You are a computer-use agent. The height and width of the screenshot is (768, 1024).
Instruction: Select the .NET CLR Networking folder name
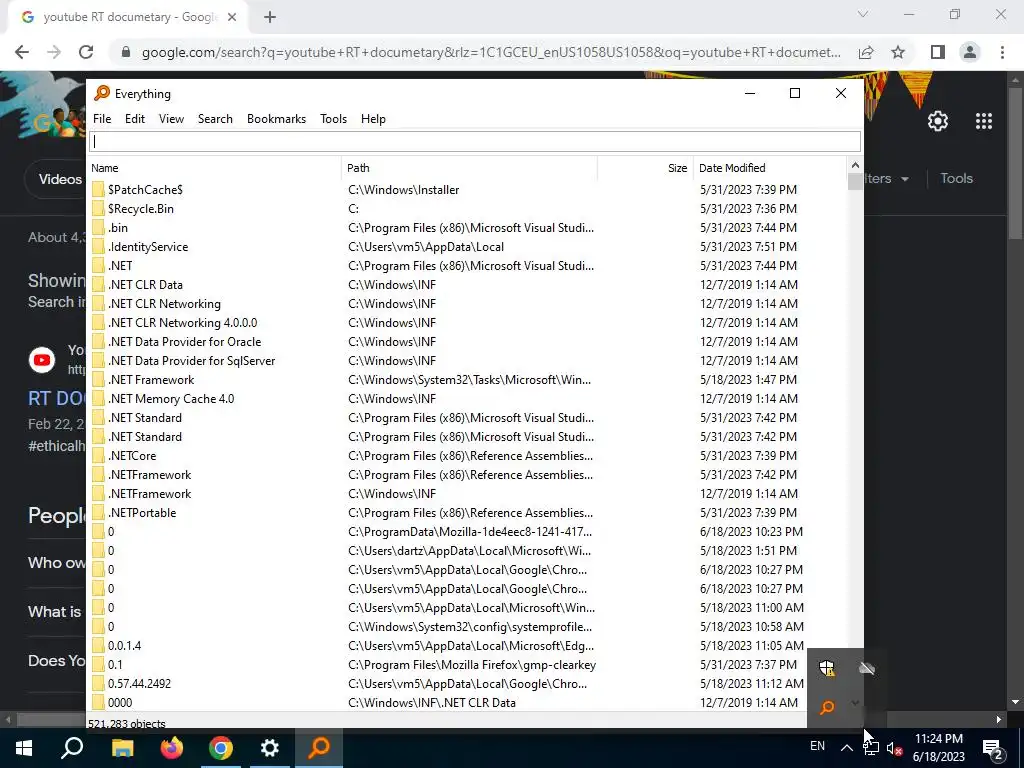click(165, 304)
